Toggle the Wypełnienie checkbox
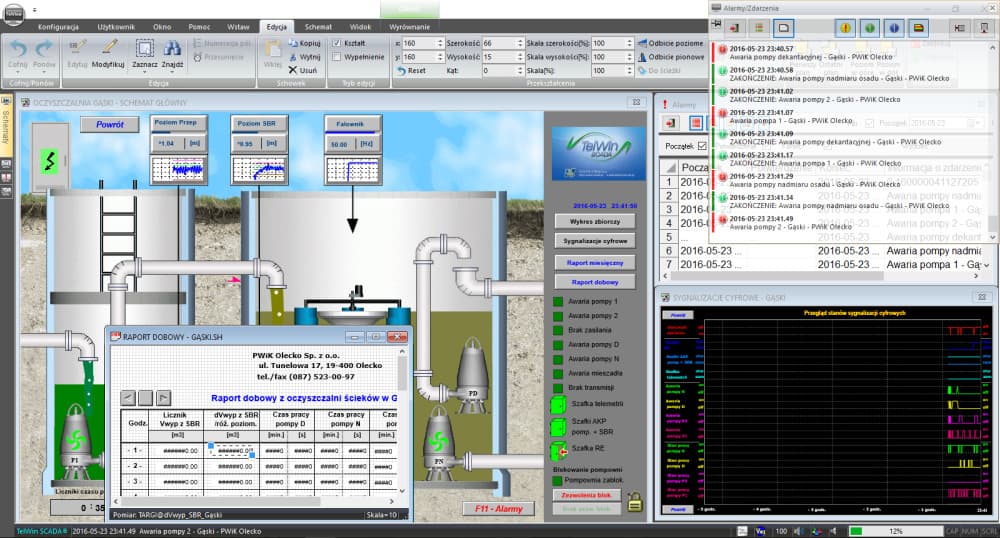Viewport: 1000px width, 538px height. 337,57
